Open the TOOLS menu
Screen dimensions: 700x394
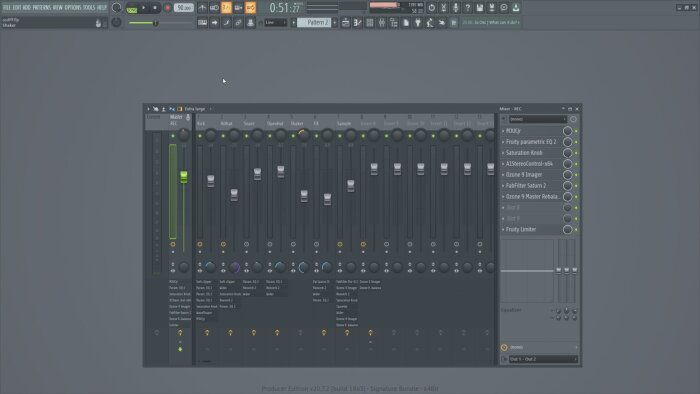click(89, 8)
